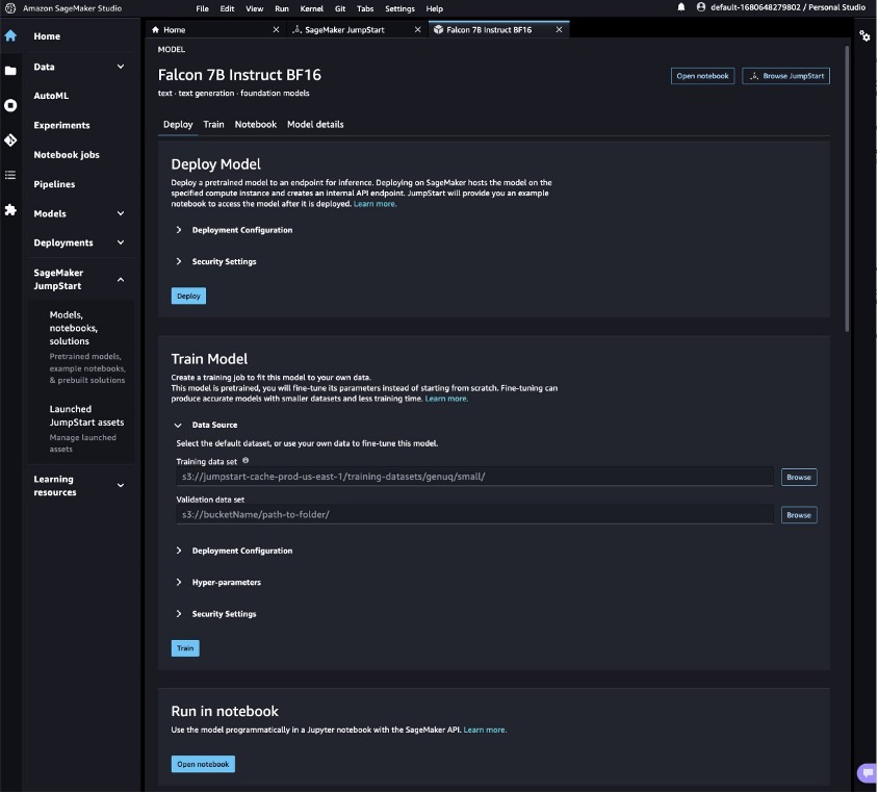Click the Validation data set input field
Viewport: 879px width, 793px height.
coord(474,515)
